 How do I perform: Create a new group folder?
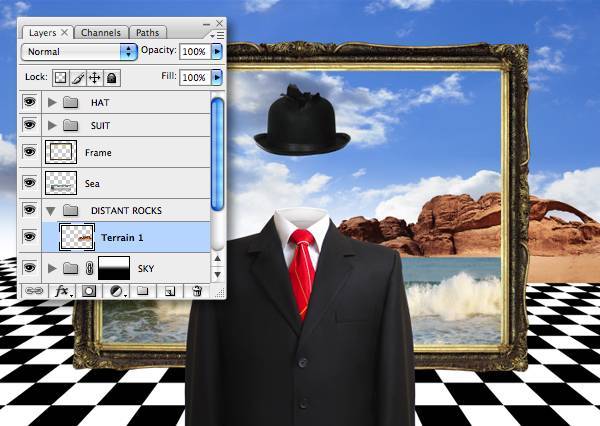tap(143, 291)
